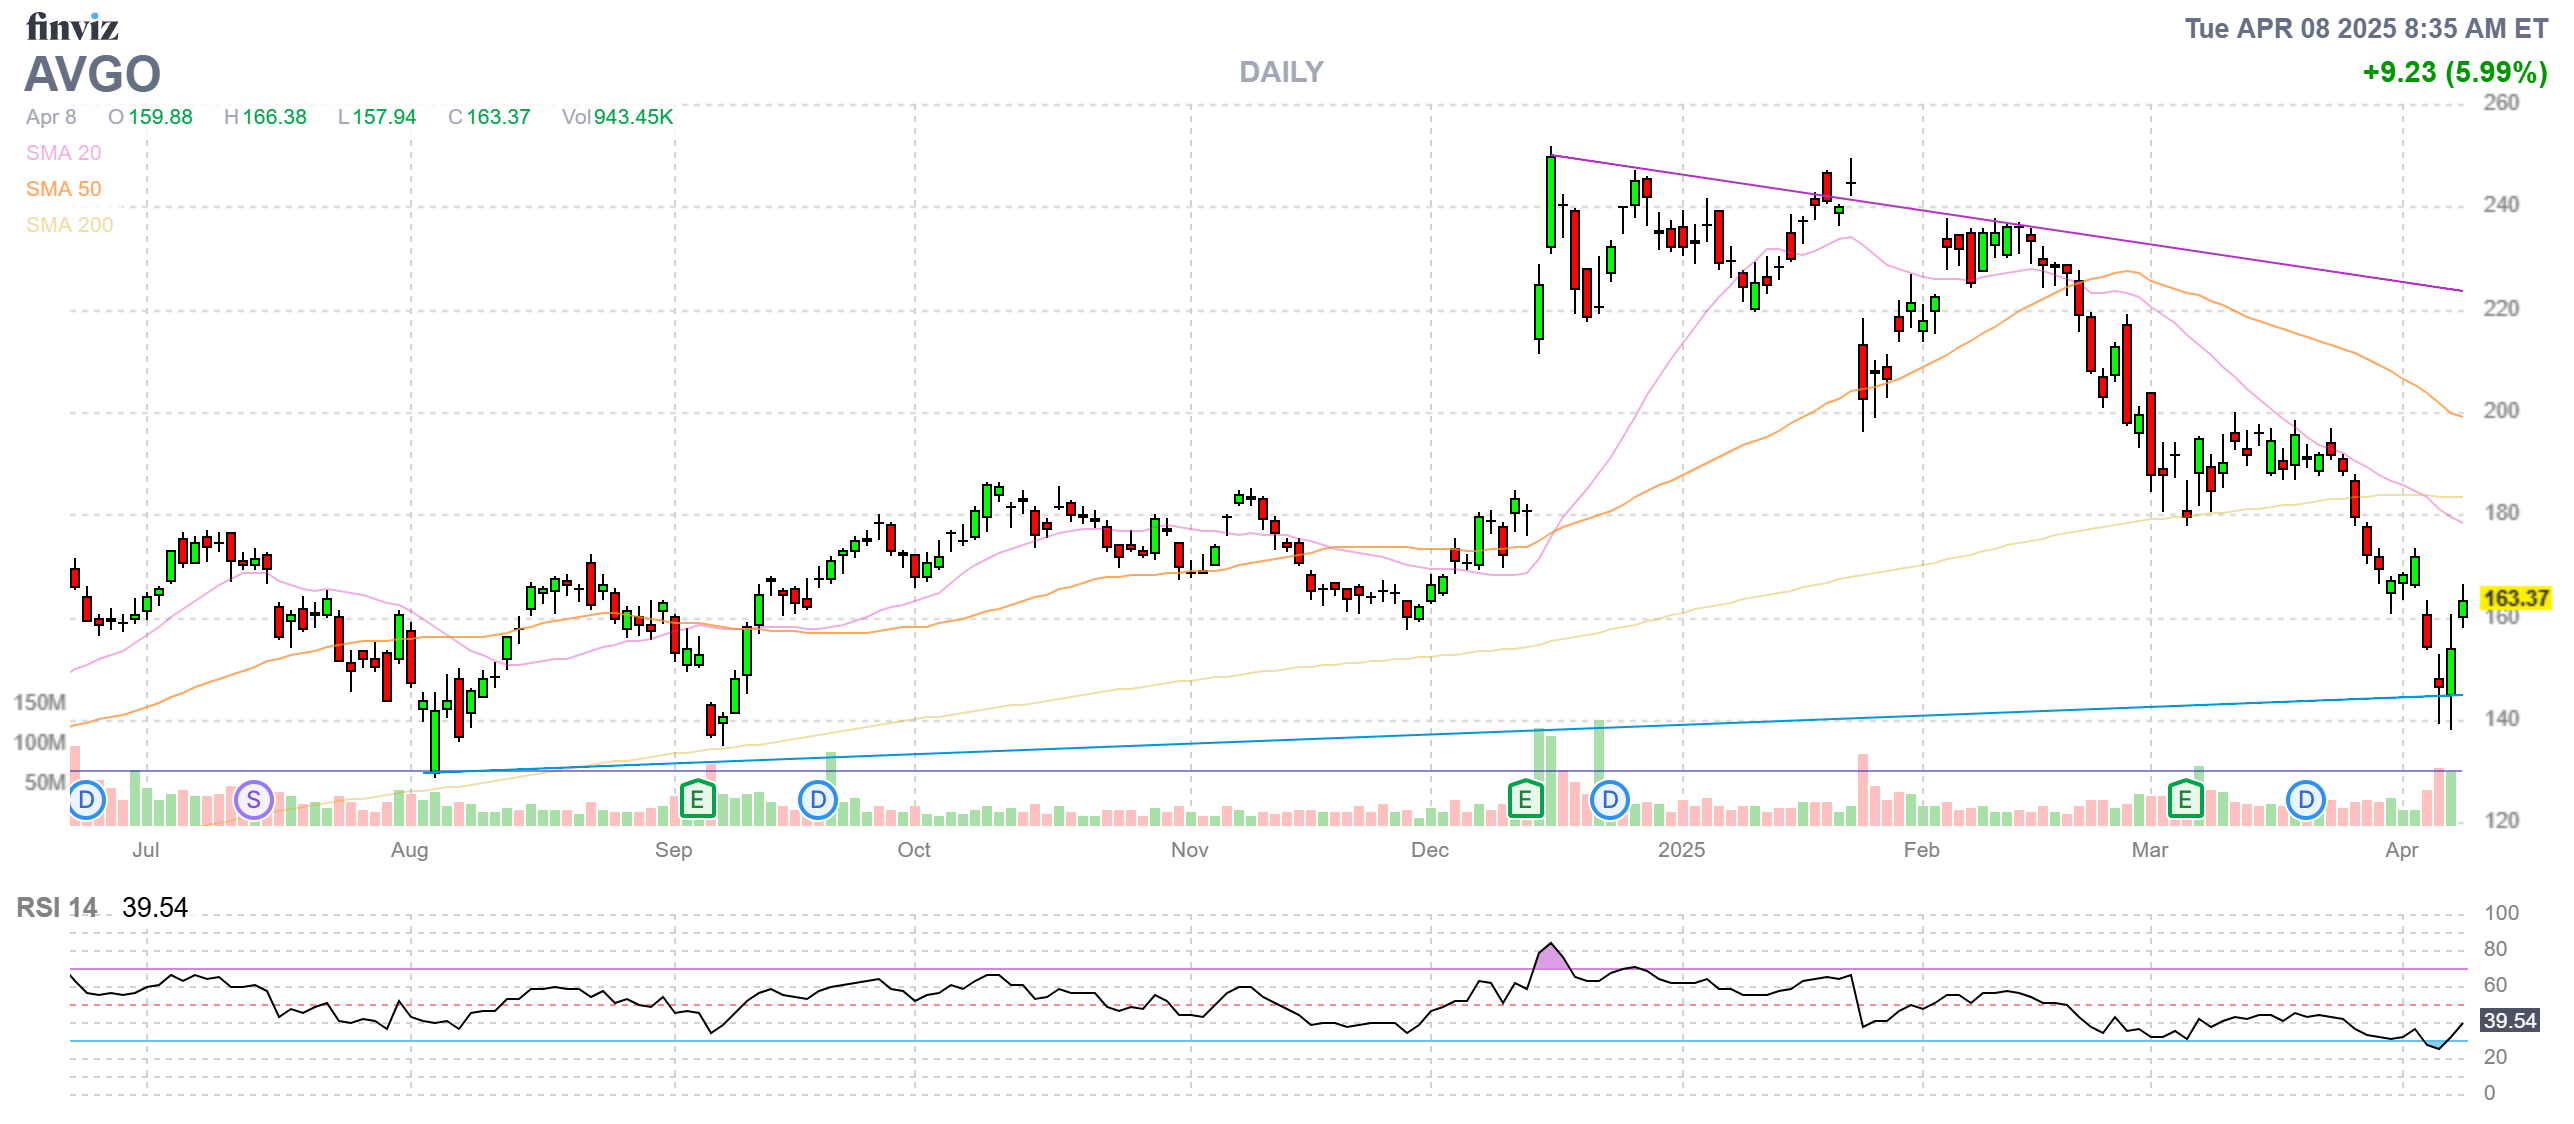This screenshot has height=1124, width=2574.
Task: Click the yellow 163.37 current price tag
Action: pyautogui.click(x=2515, y=598)
